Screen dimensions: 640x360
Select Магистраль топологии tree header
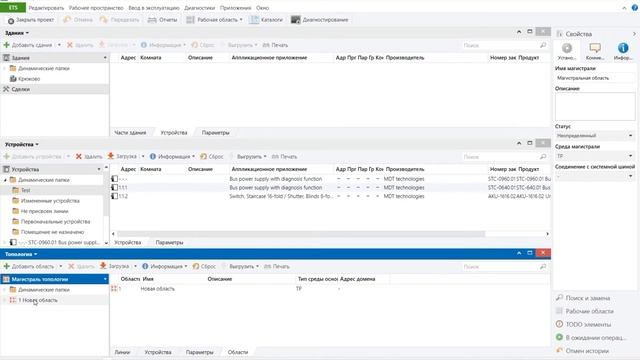(x=55, y=279)
